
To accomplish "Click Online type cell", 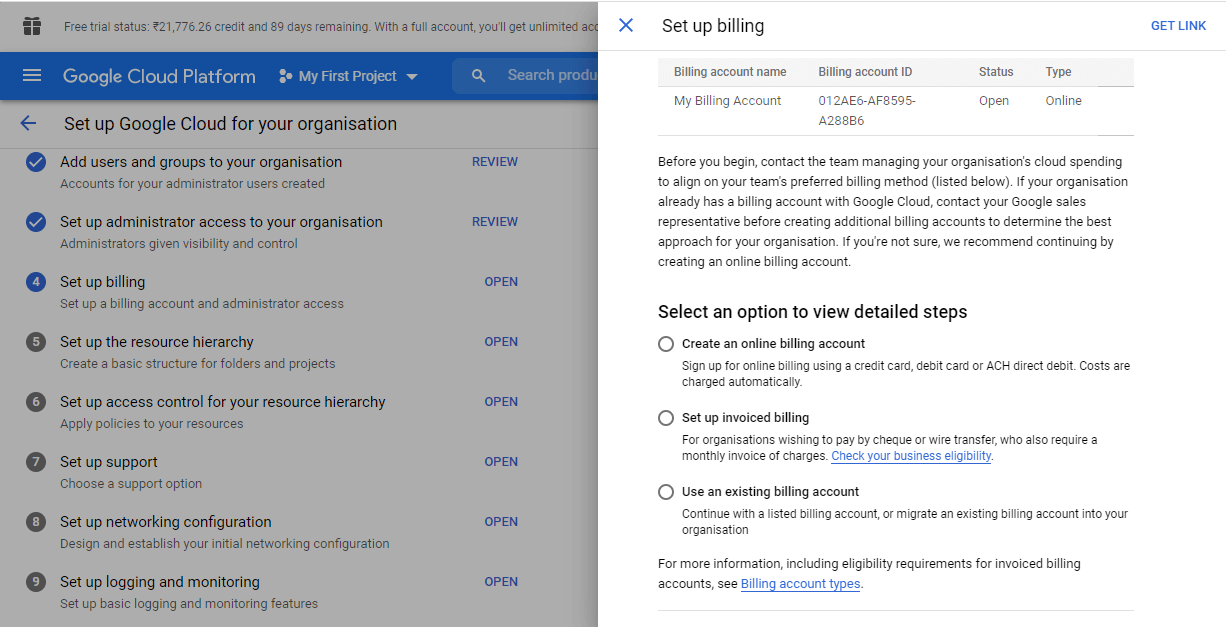I will 1064,101.
